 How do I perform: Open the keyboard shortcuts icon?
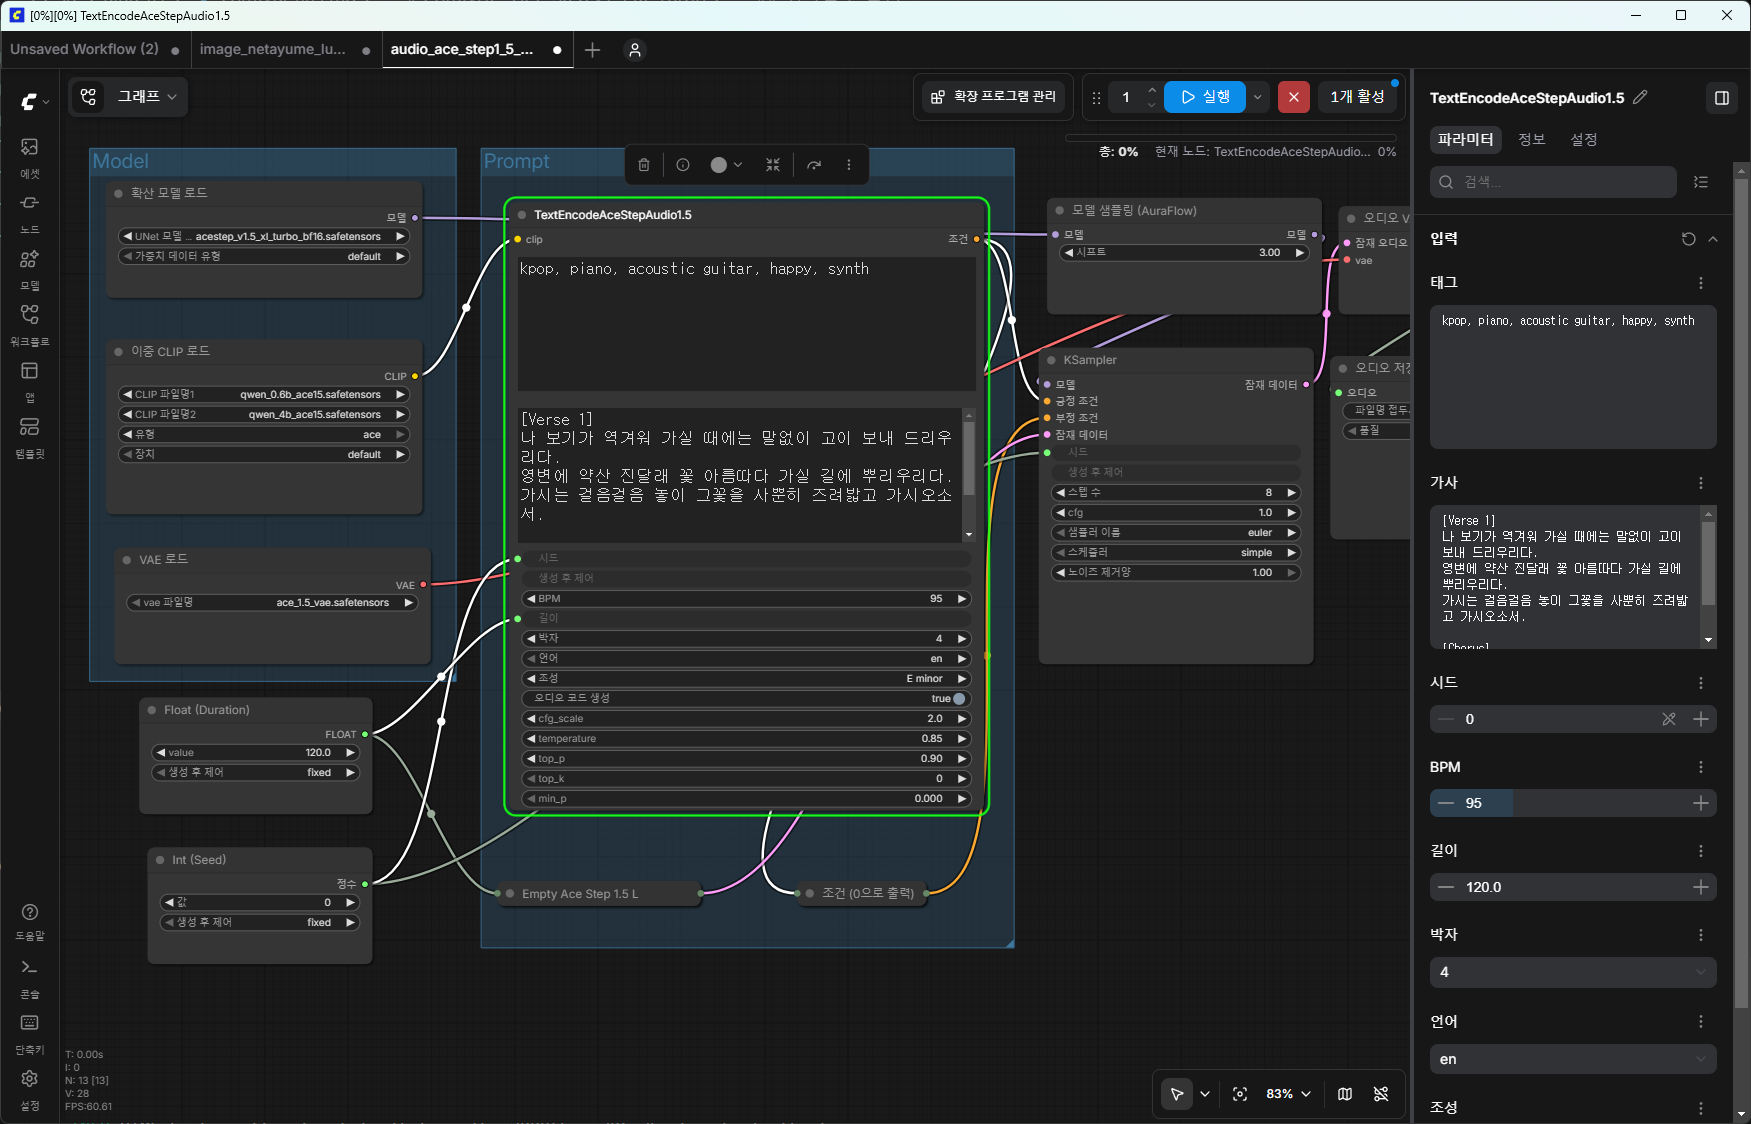click(x=30, y=1033)
